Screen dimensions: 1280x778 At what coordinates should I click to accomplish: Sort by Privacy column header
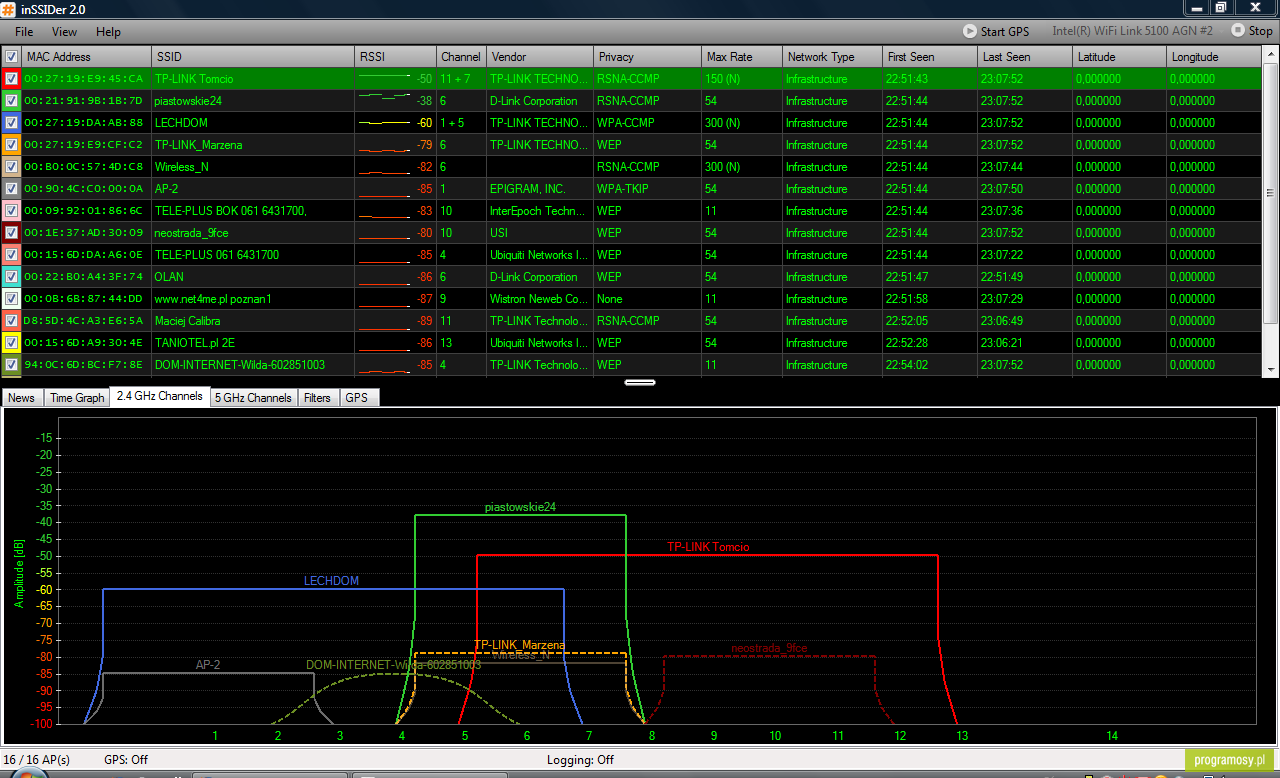pyautogui.click(x=647, y=57)
